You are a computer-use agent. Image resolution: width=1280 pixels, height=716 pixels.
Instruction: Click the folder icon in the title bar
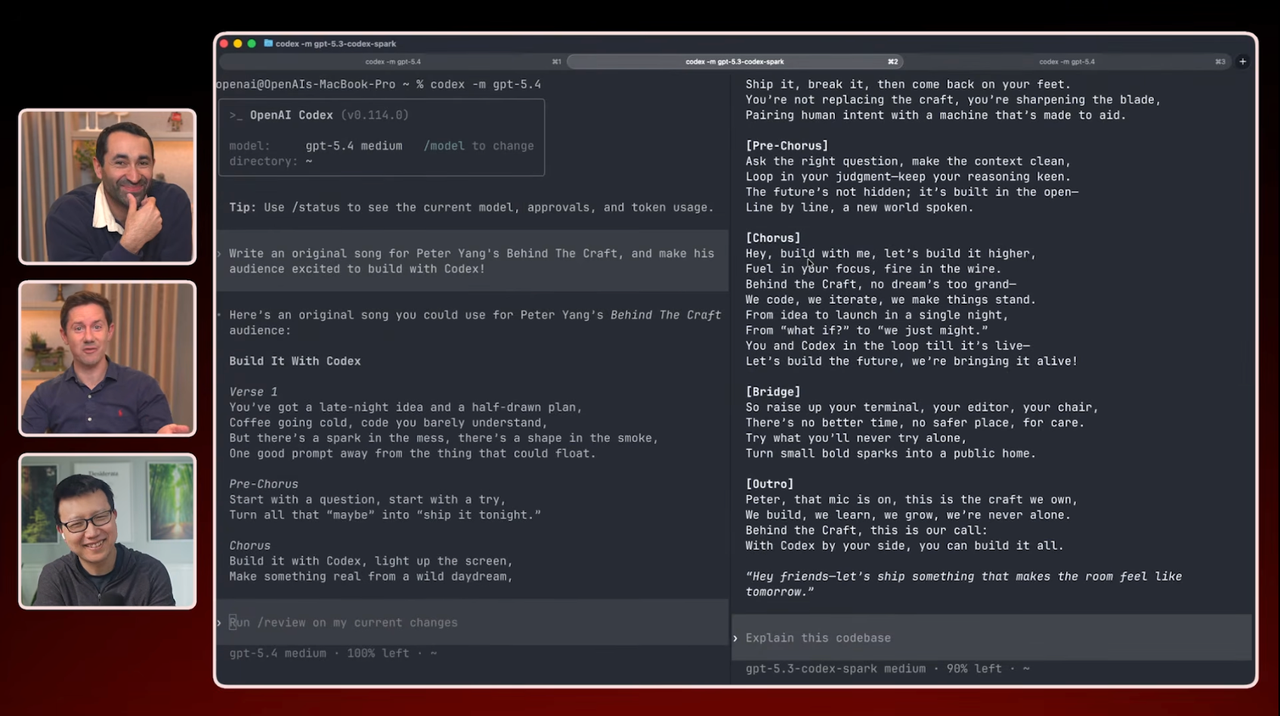[268, 44]
